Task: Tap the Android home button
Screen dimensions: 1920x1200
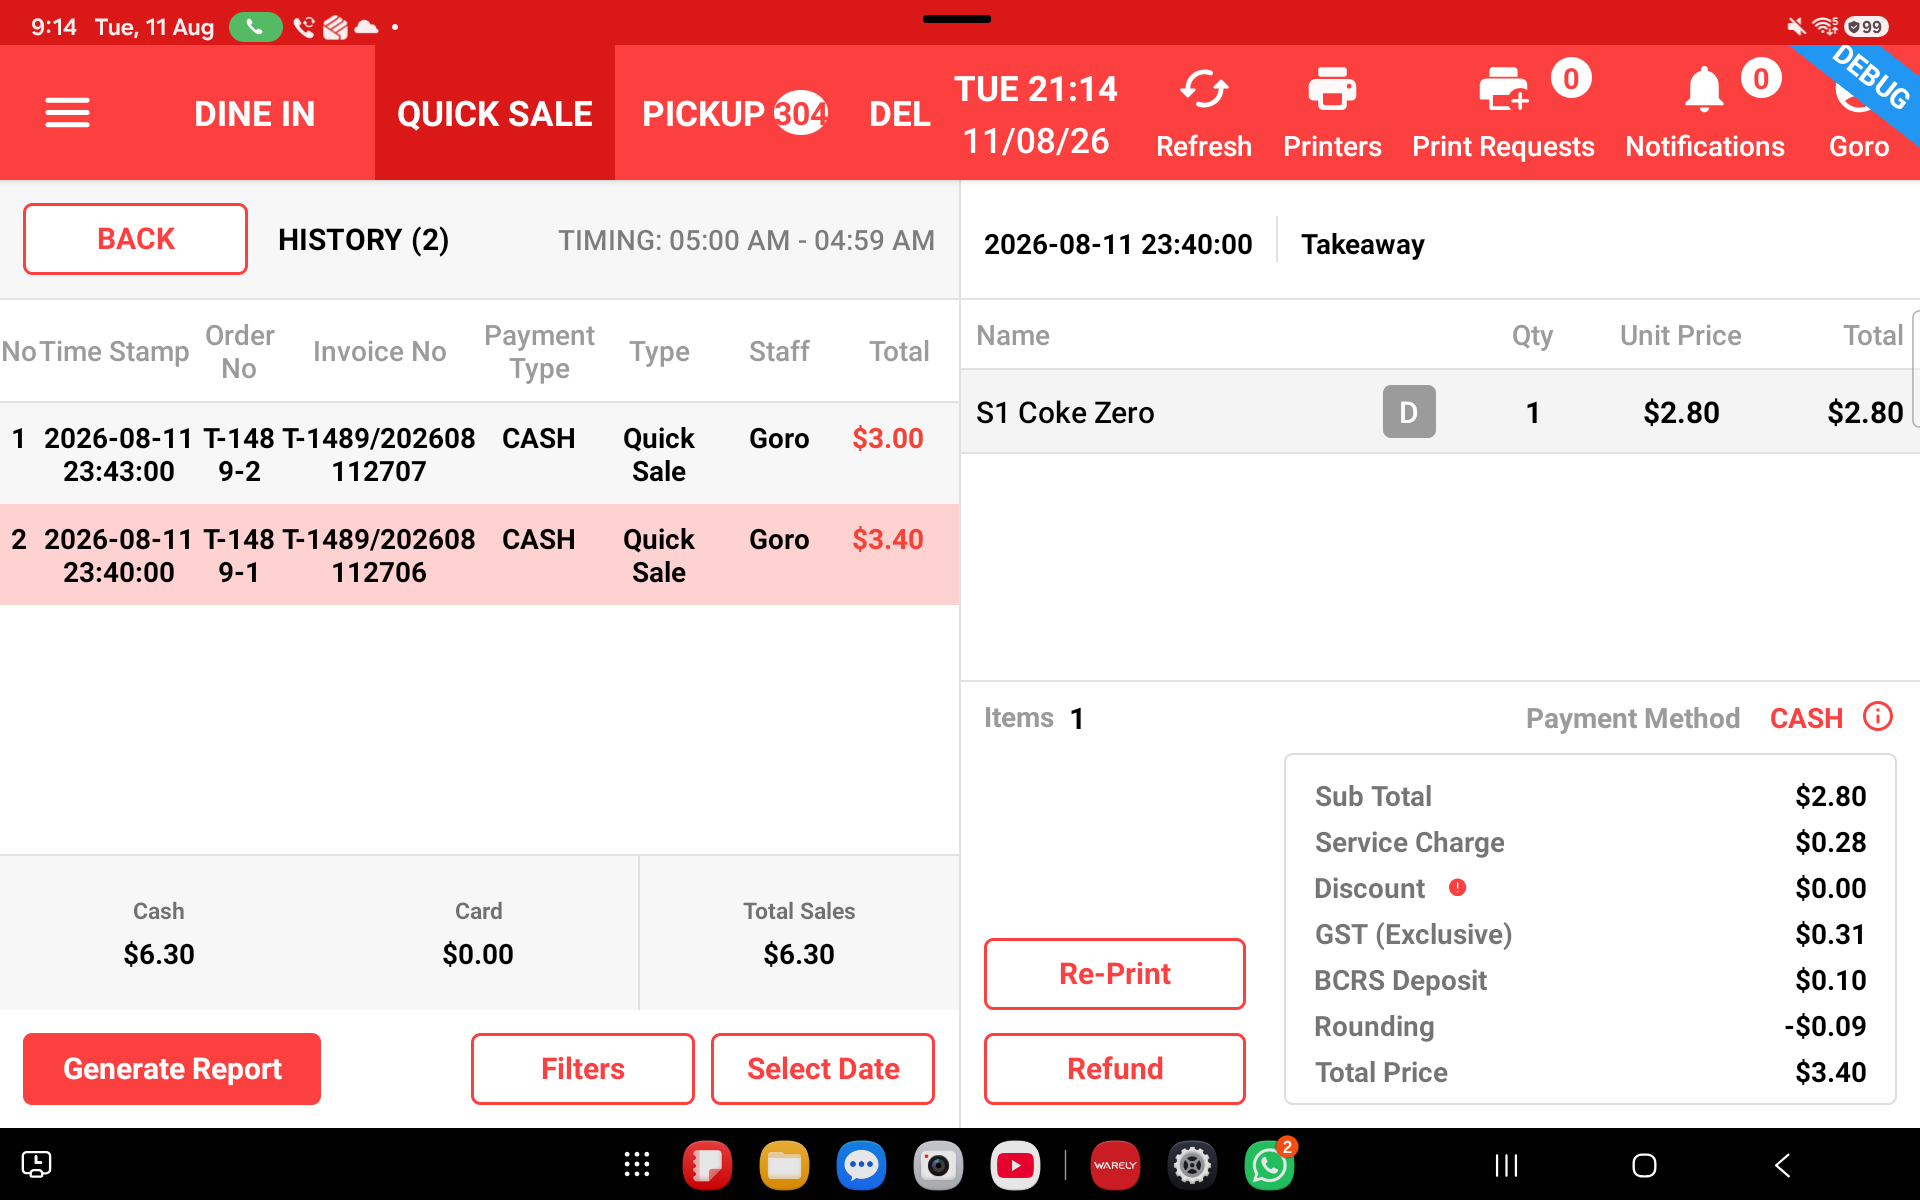Action: pos(1644,1165)
